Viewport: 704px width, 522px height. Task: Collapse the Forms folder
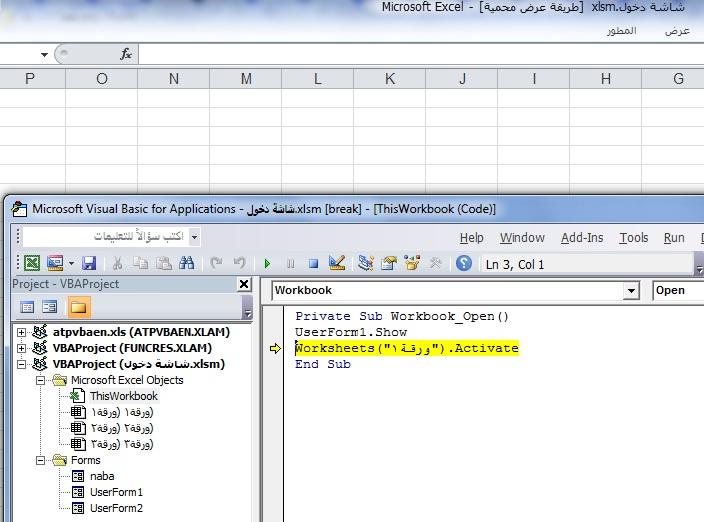point(40,461)
